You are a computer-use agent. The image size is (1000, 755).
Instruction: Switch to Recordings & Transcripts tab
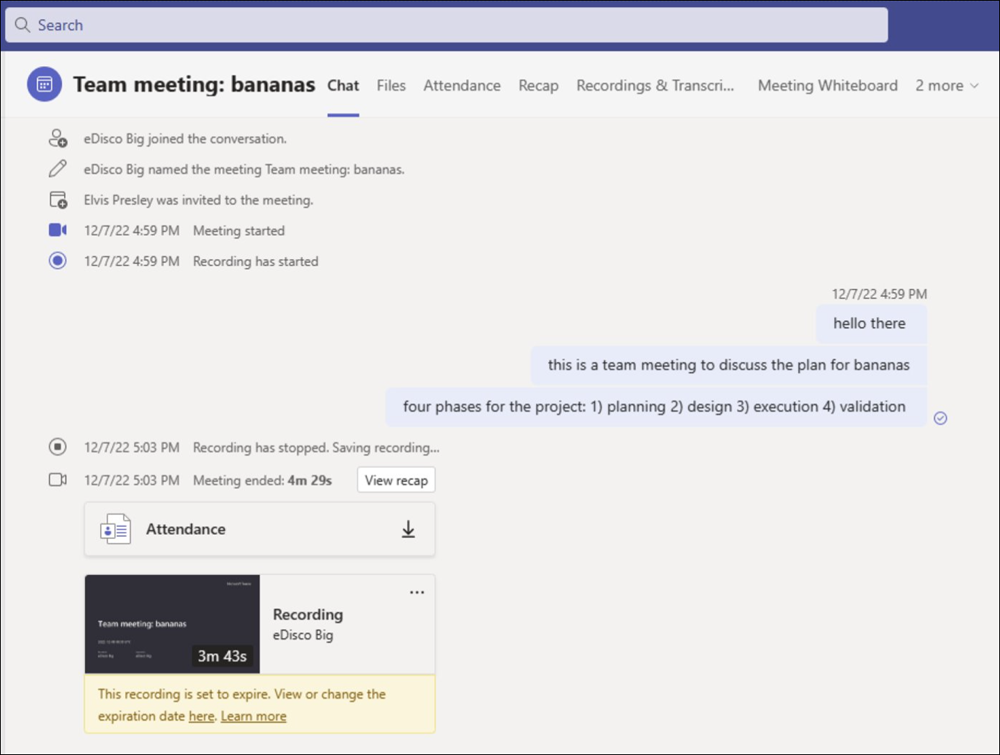(x=655, y=86)
